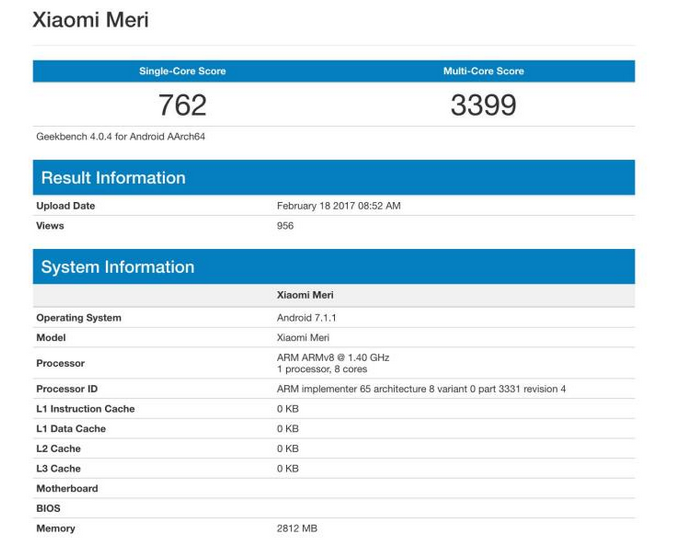Select the L2 Cache 0 KB value
The height and width of the screenshot is (550, 695).
pyautogui.click(x=288, y=449)
